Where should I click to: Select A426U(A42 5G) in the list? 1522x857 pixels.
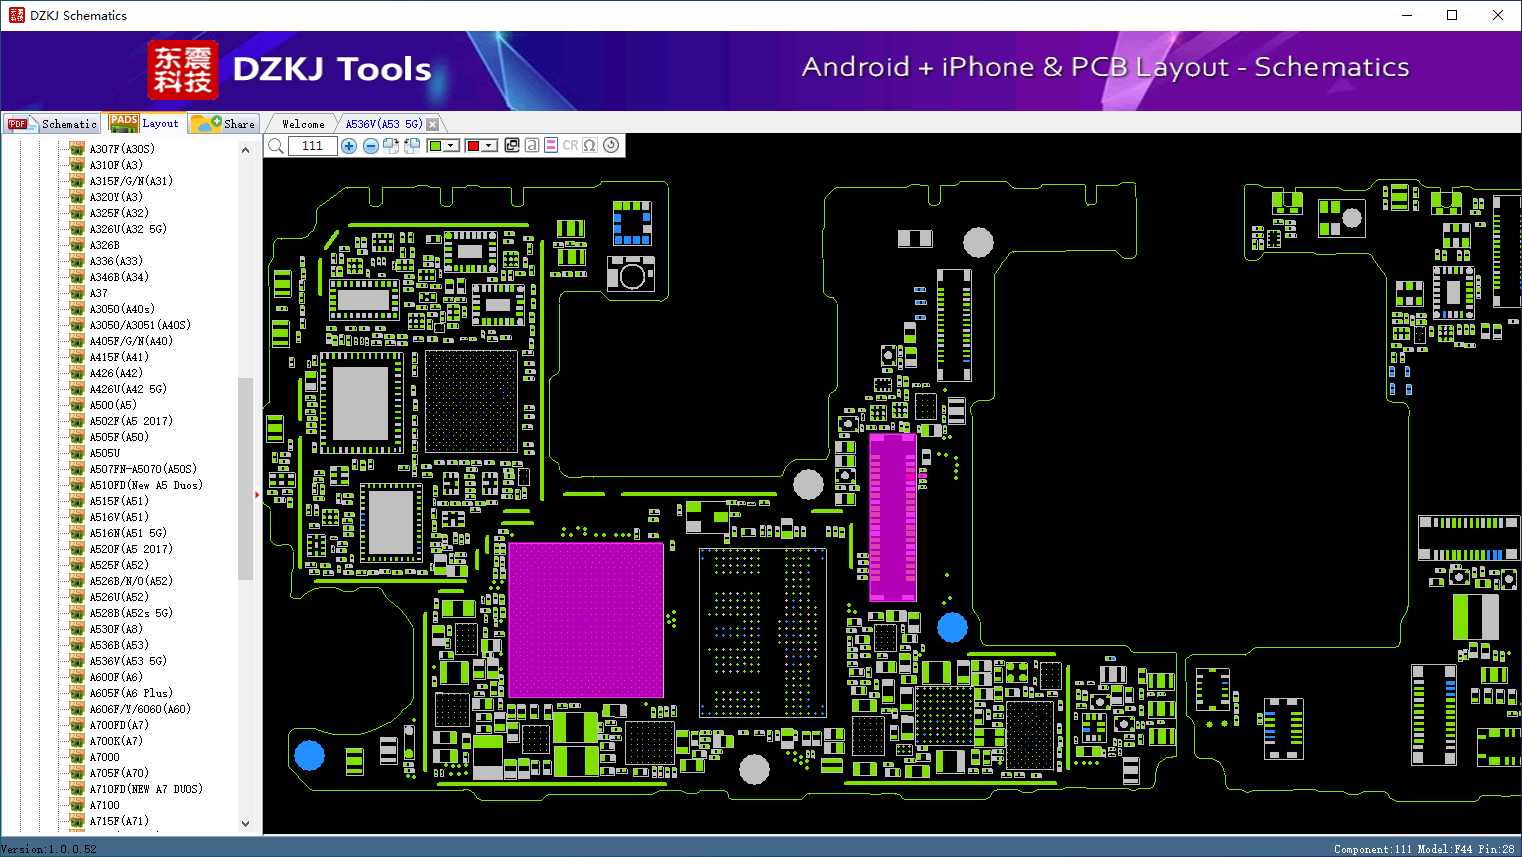pyautogui.click(x=128, y=389)
